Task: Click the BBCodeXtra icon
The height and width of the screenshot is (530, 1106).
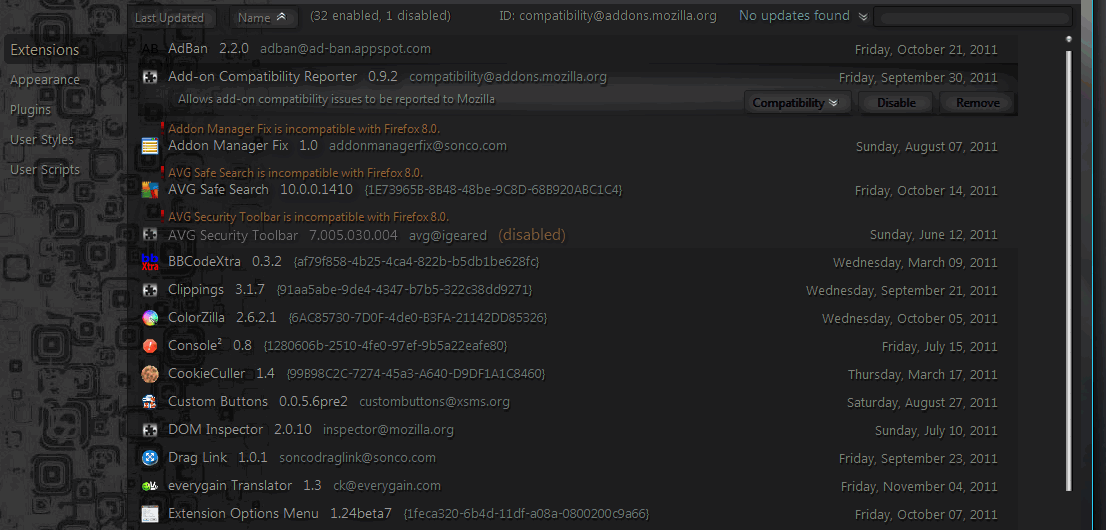Action: pyautogui.click(x=150, y=262)
